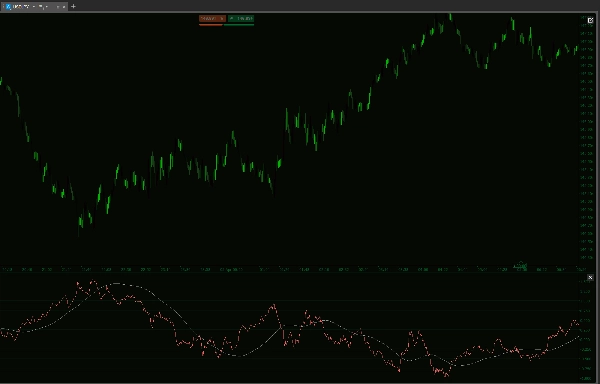Screen dimensions: 600x384
Task: Open the chart edit icon at upper right
Action: 590,20
